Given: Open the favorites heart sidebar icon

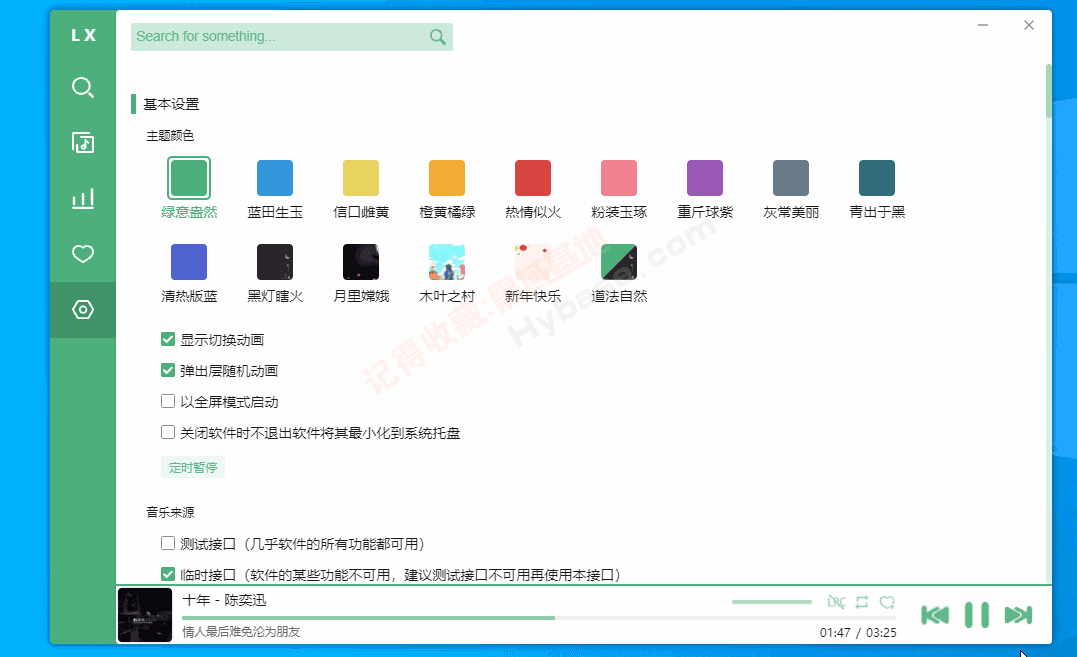Looking at the screenshot, I should [x=82, y=254].
